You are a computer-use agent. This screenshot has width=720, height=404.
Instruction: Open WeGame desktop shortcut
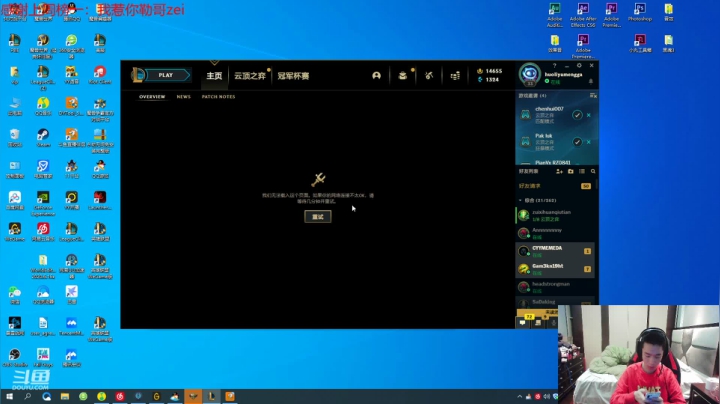point(14,232)
